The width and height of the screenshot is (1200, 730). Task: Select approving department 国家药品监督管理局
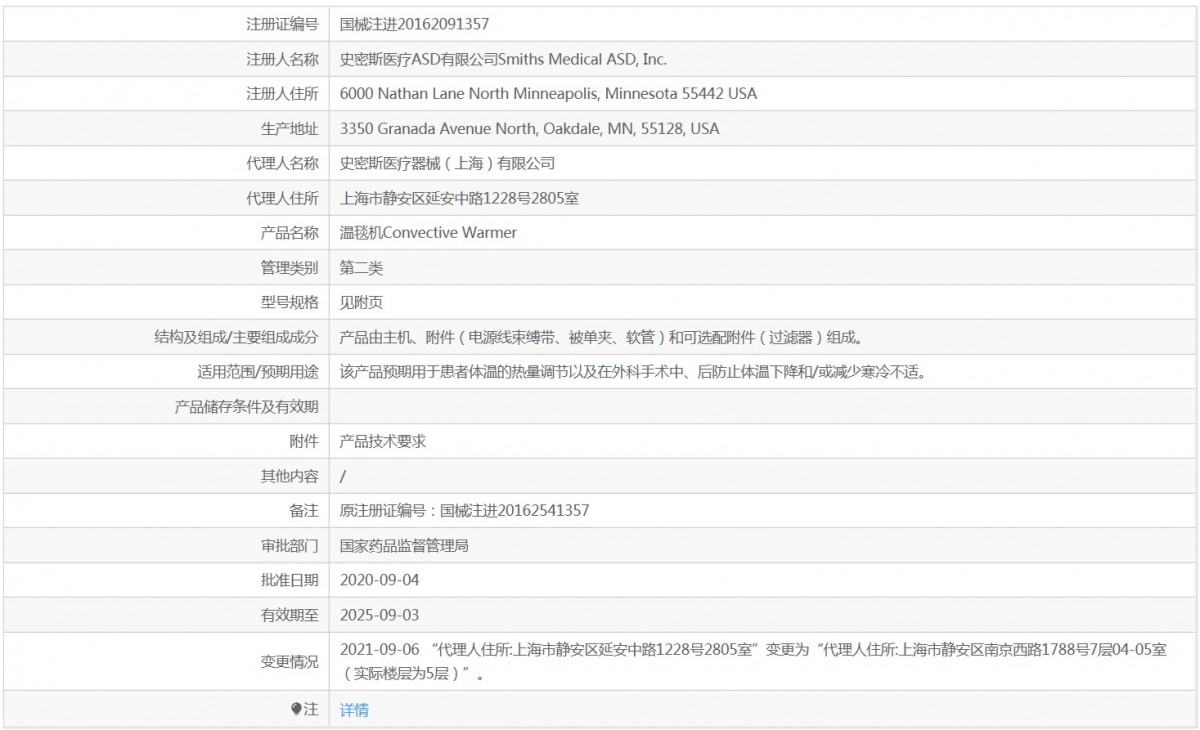pyautogui.click(x=405, y=546)
